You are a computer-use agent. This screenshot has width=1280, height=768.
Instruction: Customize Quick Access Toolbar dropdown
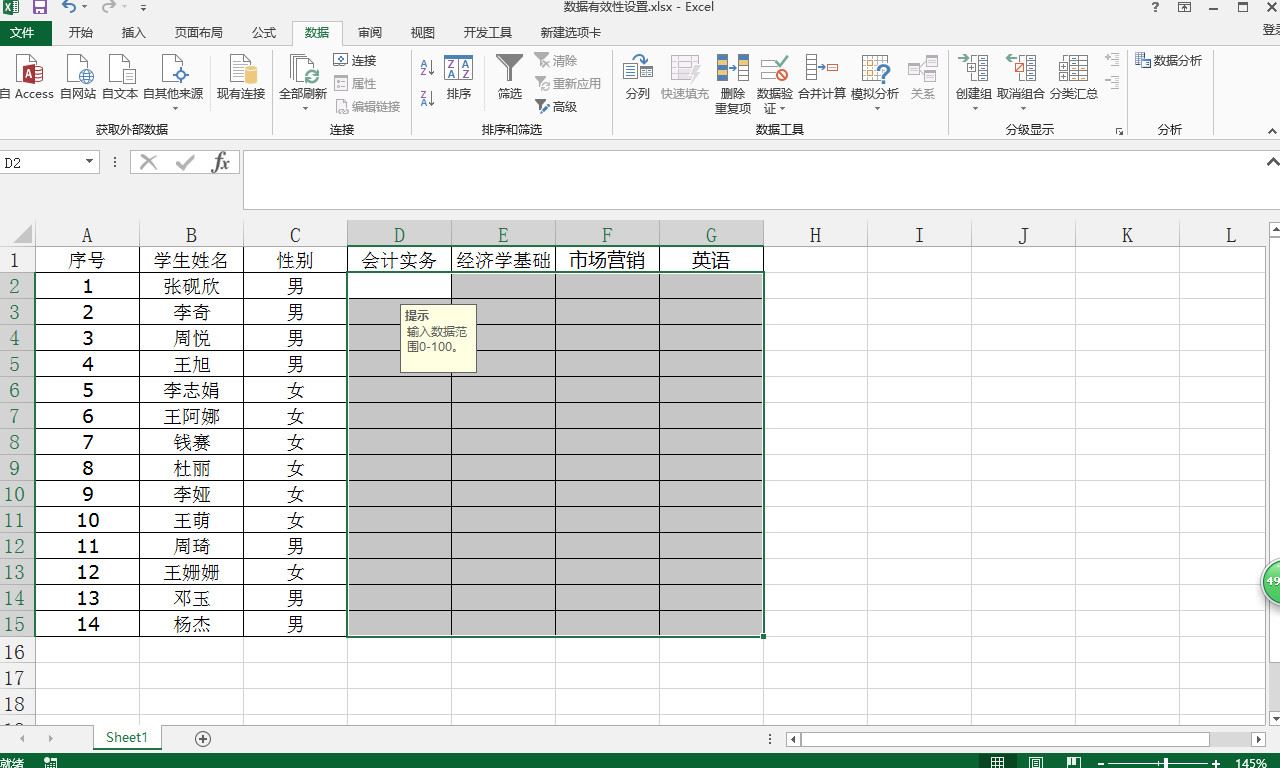143,7
